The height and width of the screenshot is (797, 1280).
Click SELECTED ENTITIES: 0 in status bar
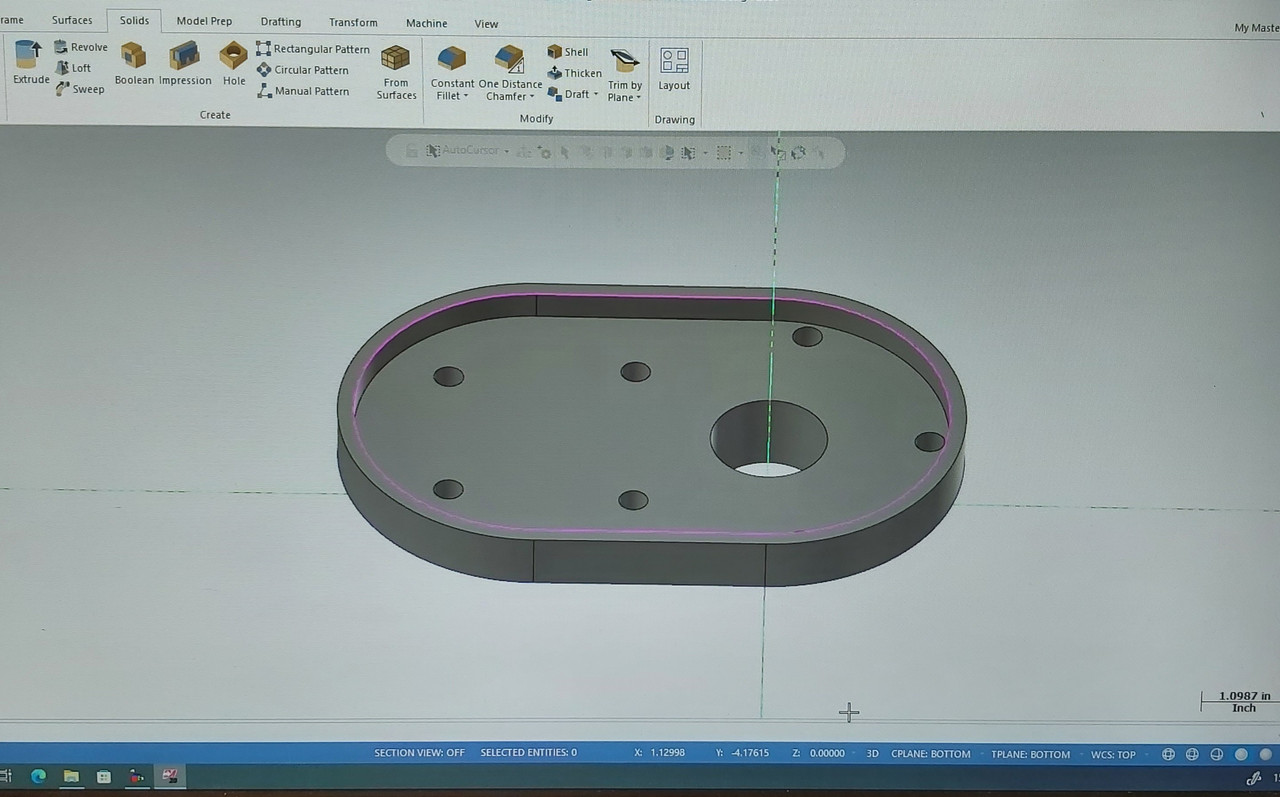click(x=528, y=753)
